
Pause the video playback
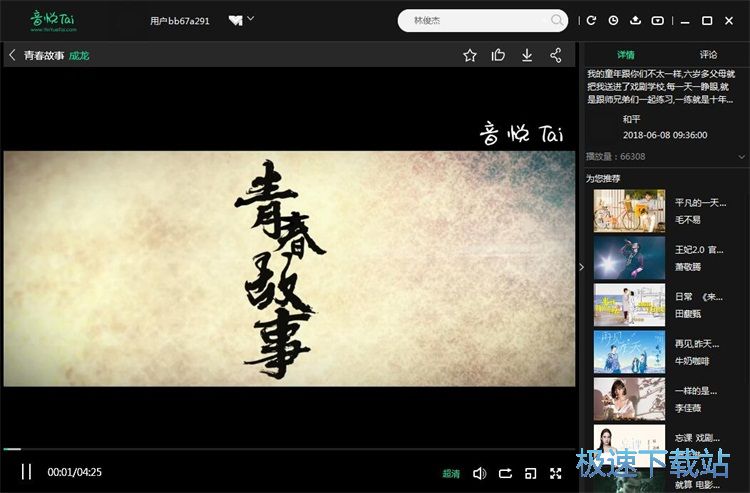click(26, 472)
